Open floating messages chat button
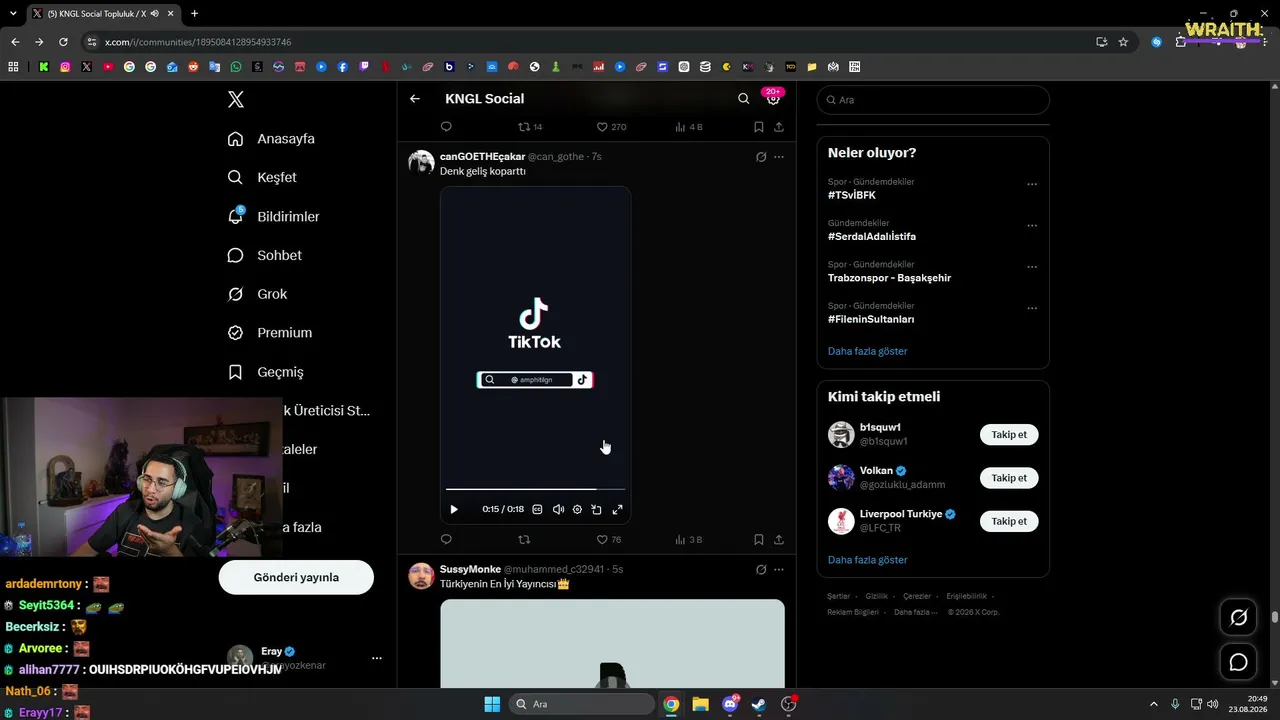 (1238, 662)
